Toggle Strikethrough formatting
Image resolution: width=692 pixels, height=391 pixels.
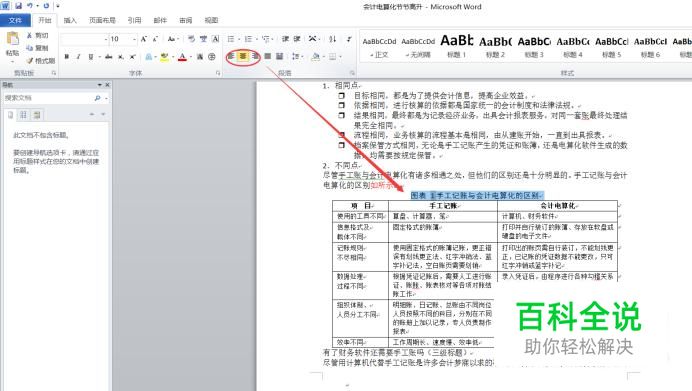click(x=109, y=56)
